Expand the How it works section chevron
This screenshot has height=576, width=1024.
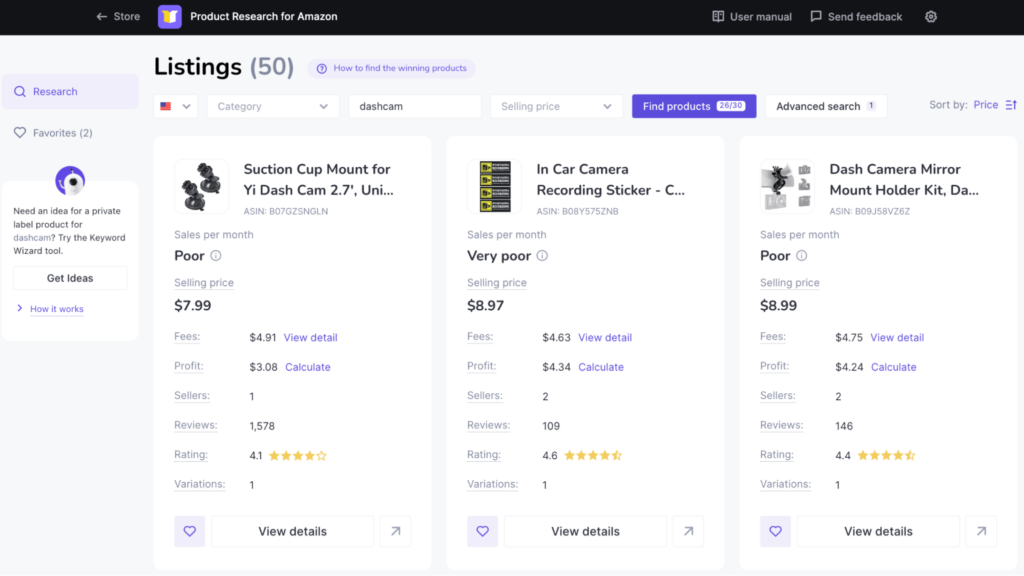[x=20, y=308]
